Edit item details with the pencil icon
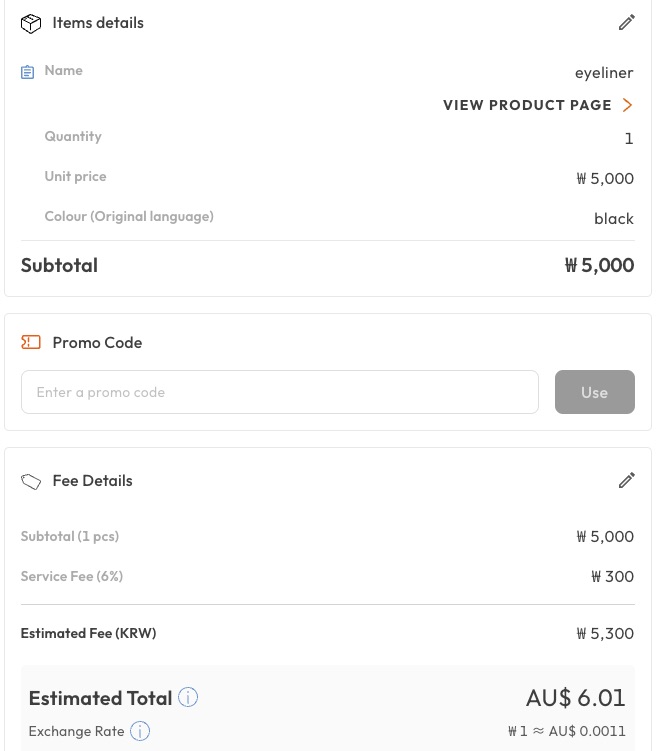Image resolution: width=668 pixels, height=751 pixels. [627, 22]
